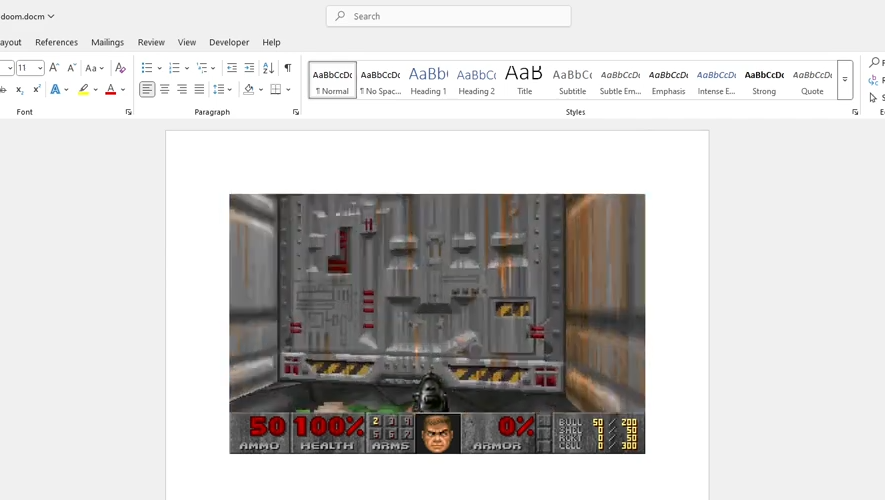Open highlight color dropdown arrow
The width and height of the screenshot is (885, 500).
95,89
